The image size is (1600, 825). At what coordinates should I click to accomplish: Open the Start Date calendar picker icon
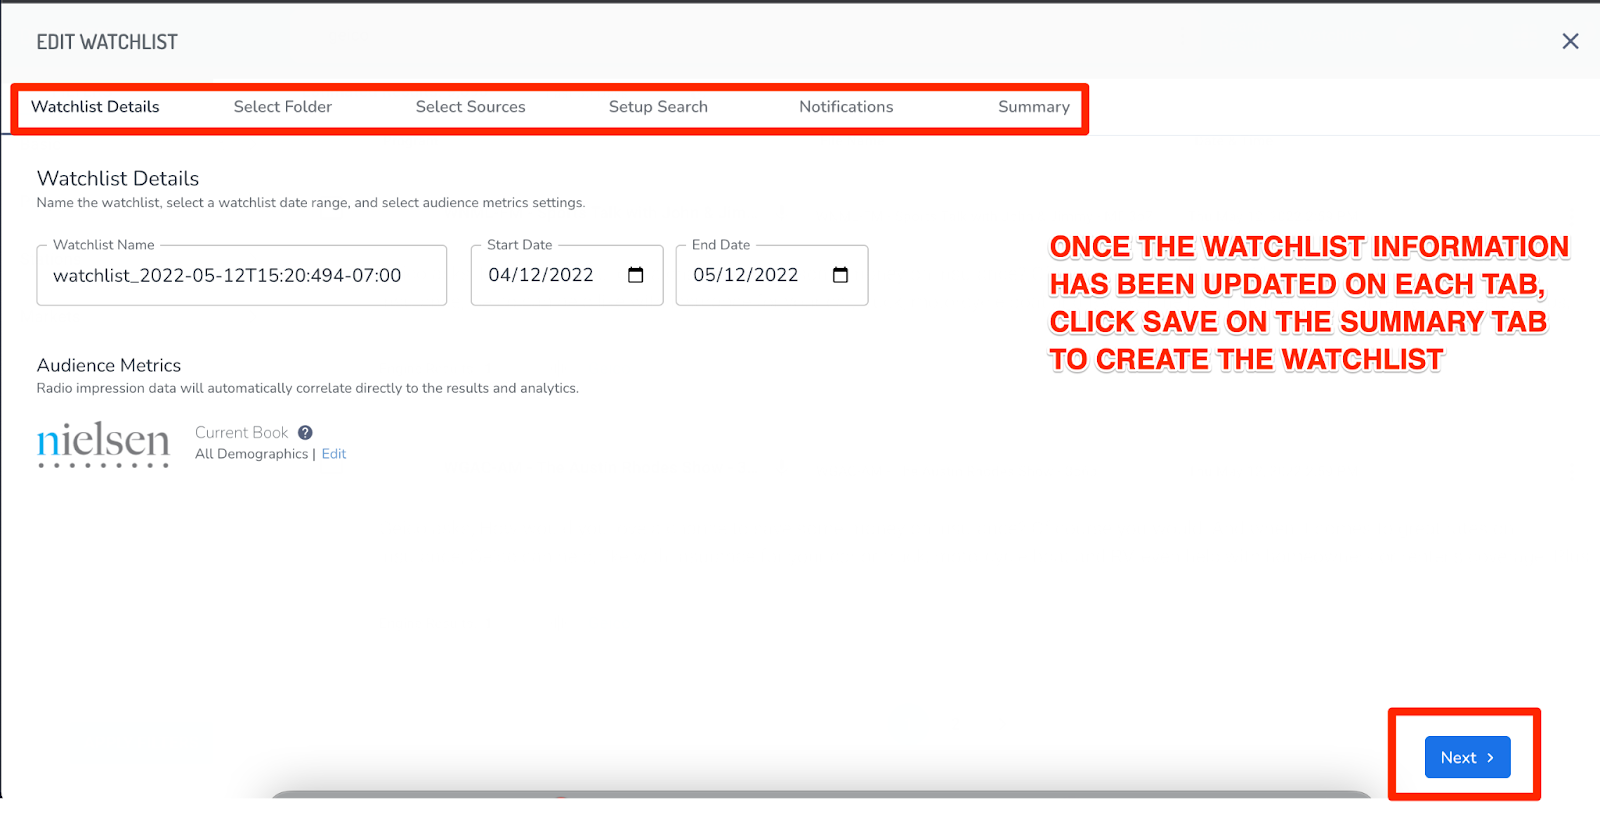pyautogui.click(x=635, y=275)
